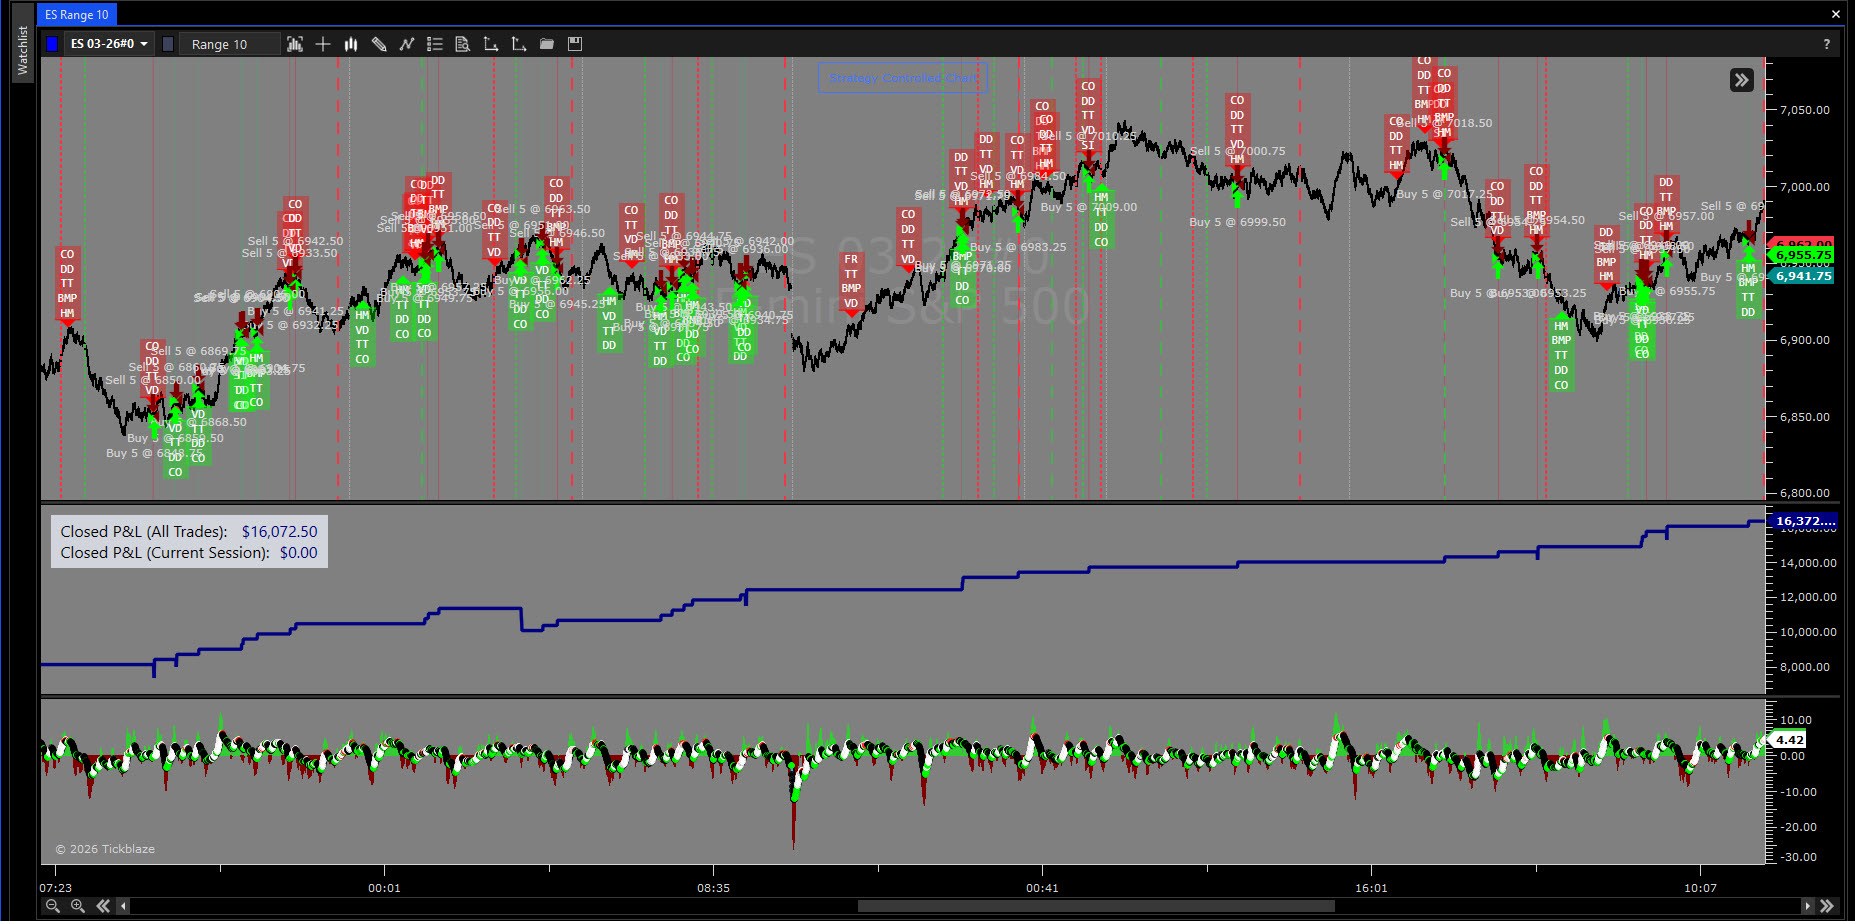Expand the side panel double-chevron button
Screen dimensions: 1855x921
pos(1741,80)
